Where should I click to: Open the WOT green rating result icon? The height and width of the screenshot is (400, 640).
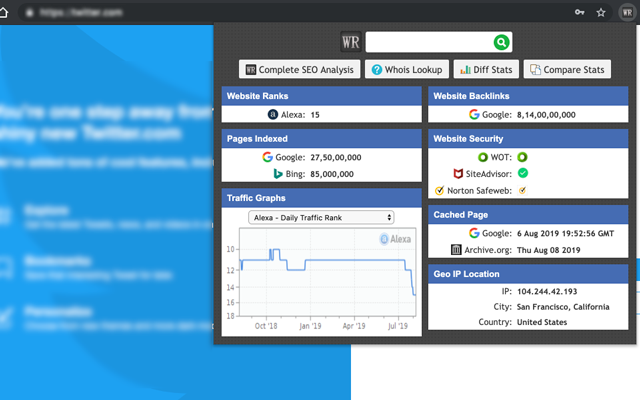tap(522, 157)
